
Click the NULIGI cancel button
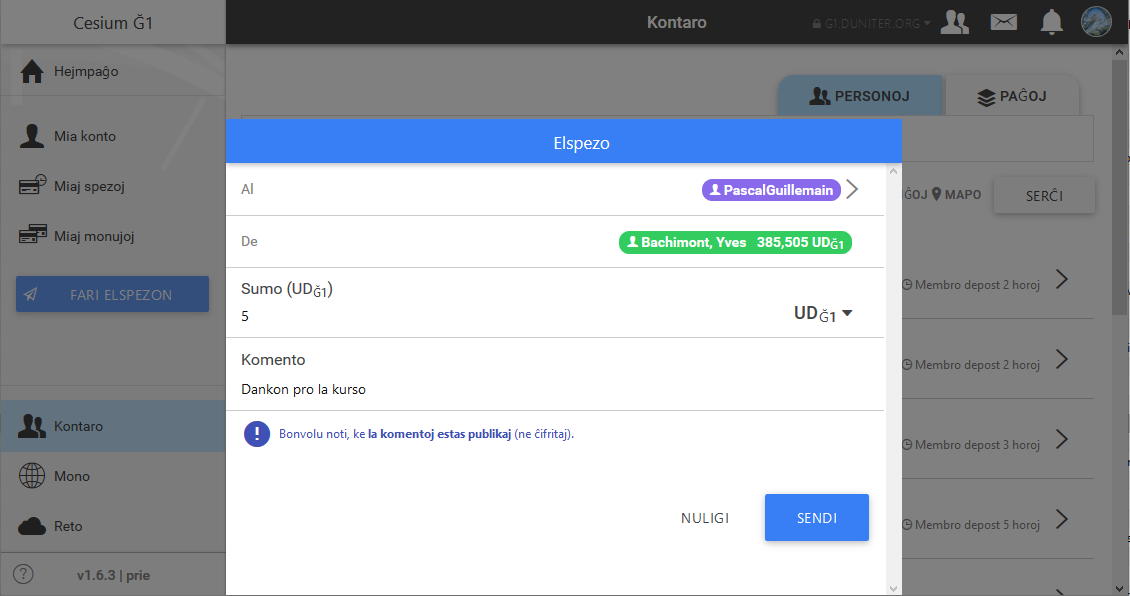click(705, 518)
